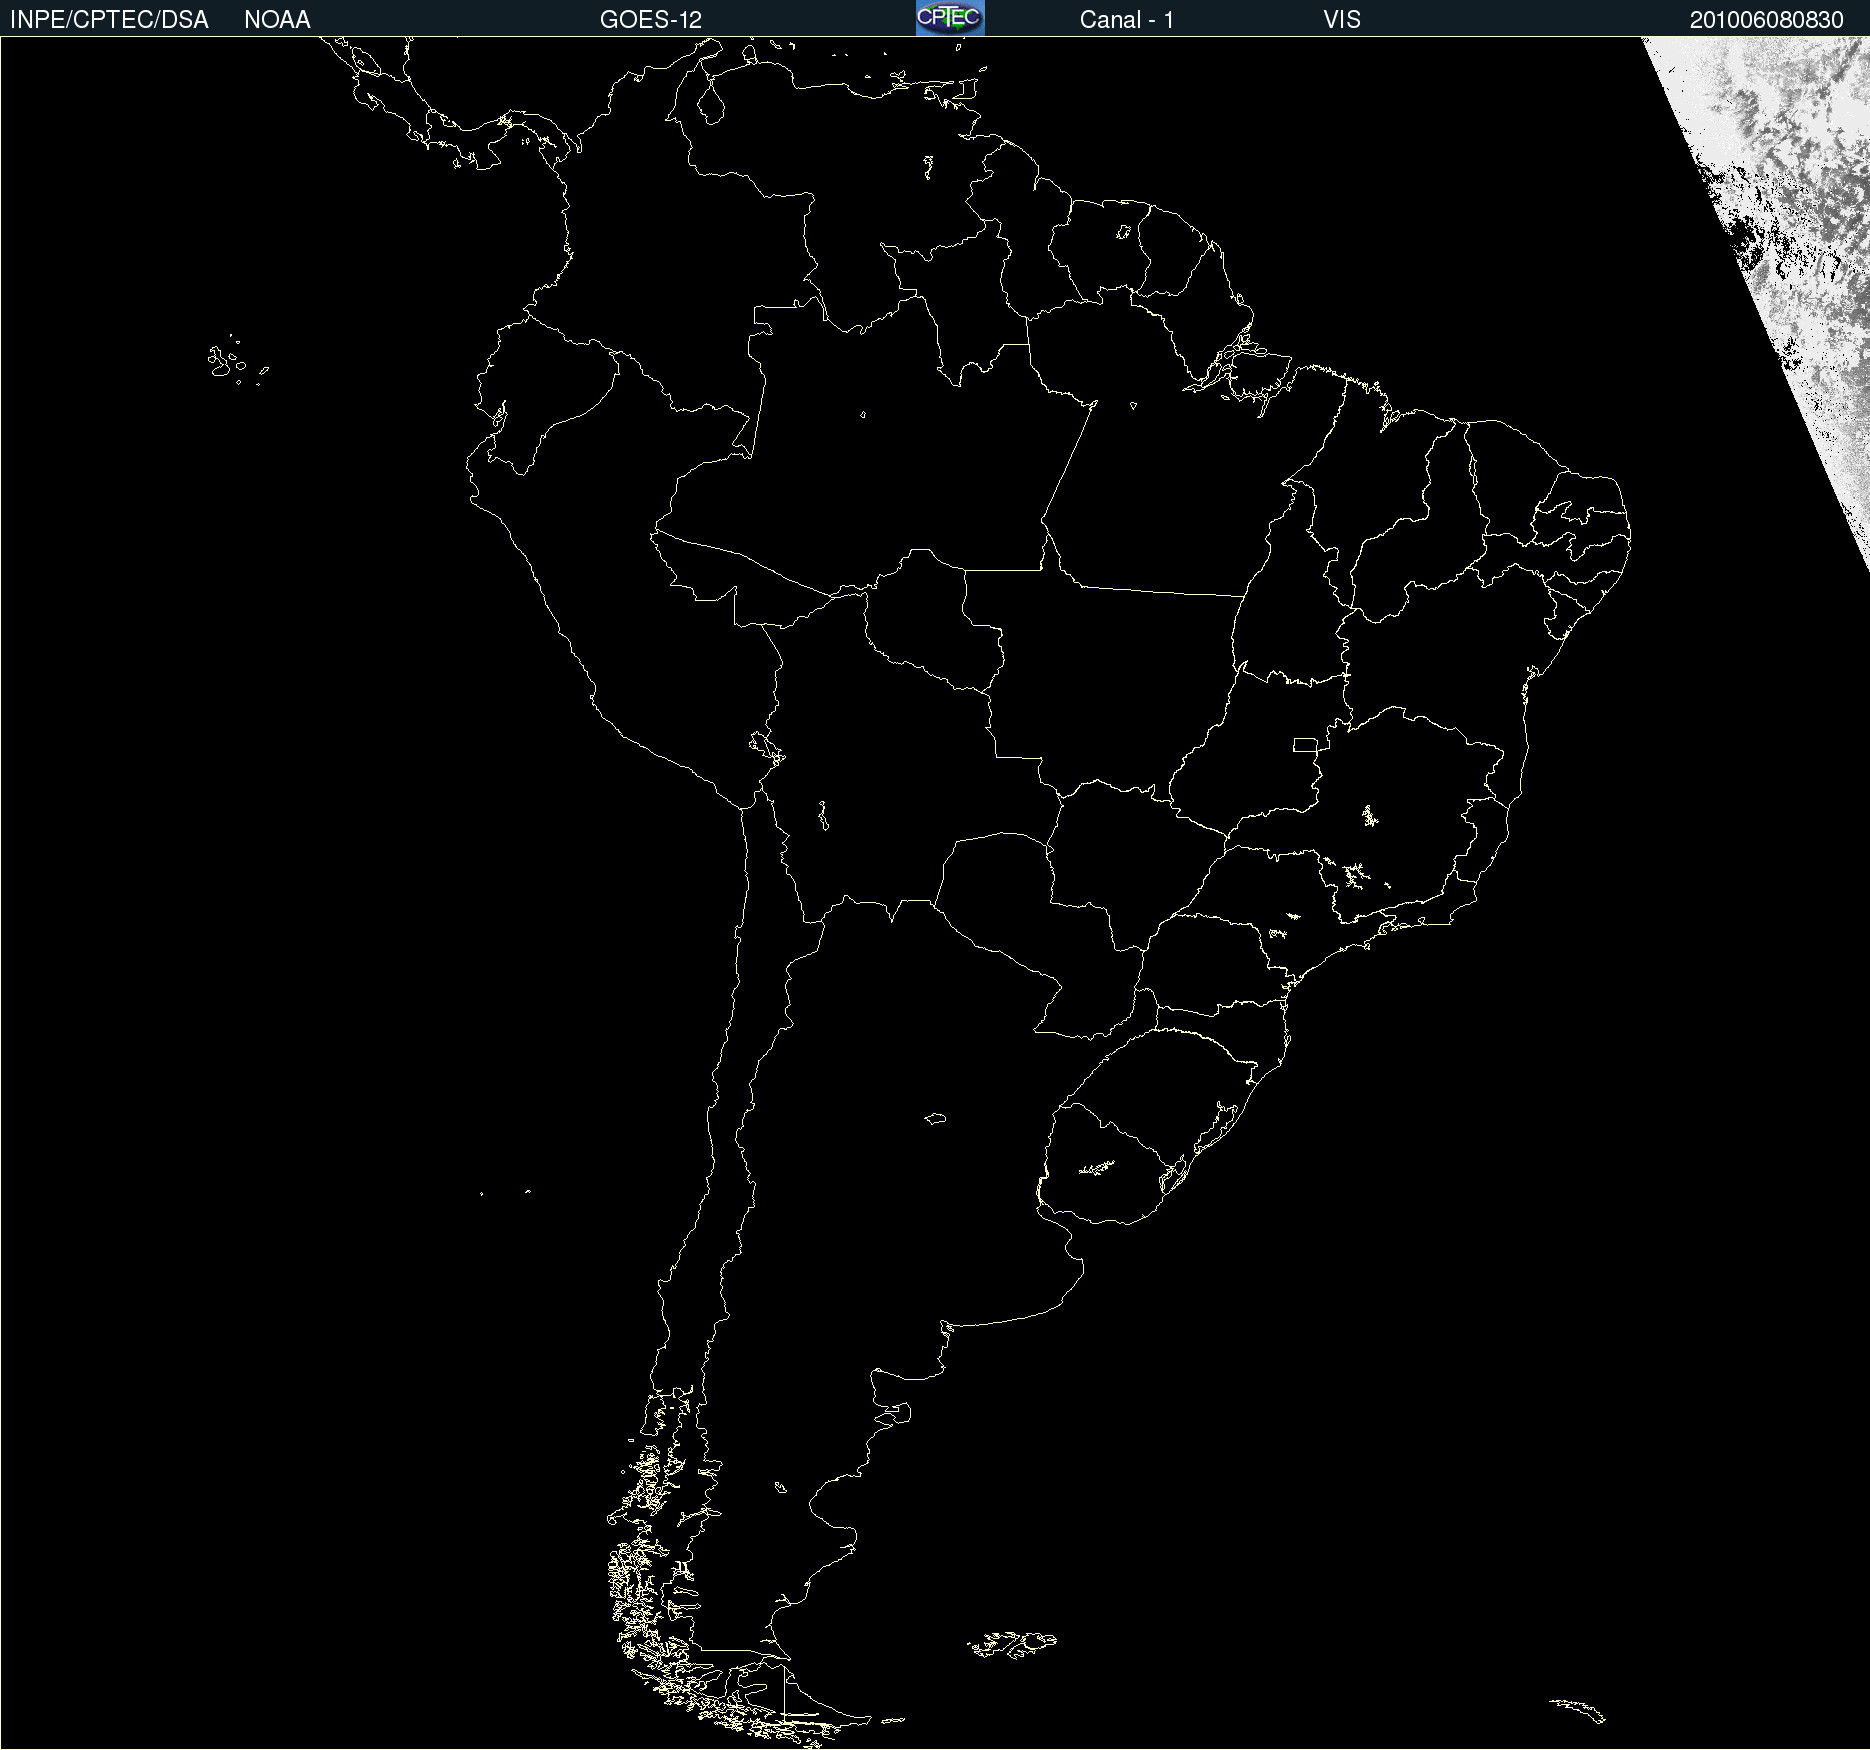Click the Falkland Islands outline
The width and height of the screenshot is (1870, 1750).
coord(1012,1644)
